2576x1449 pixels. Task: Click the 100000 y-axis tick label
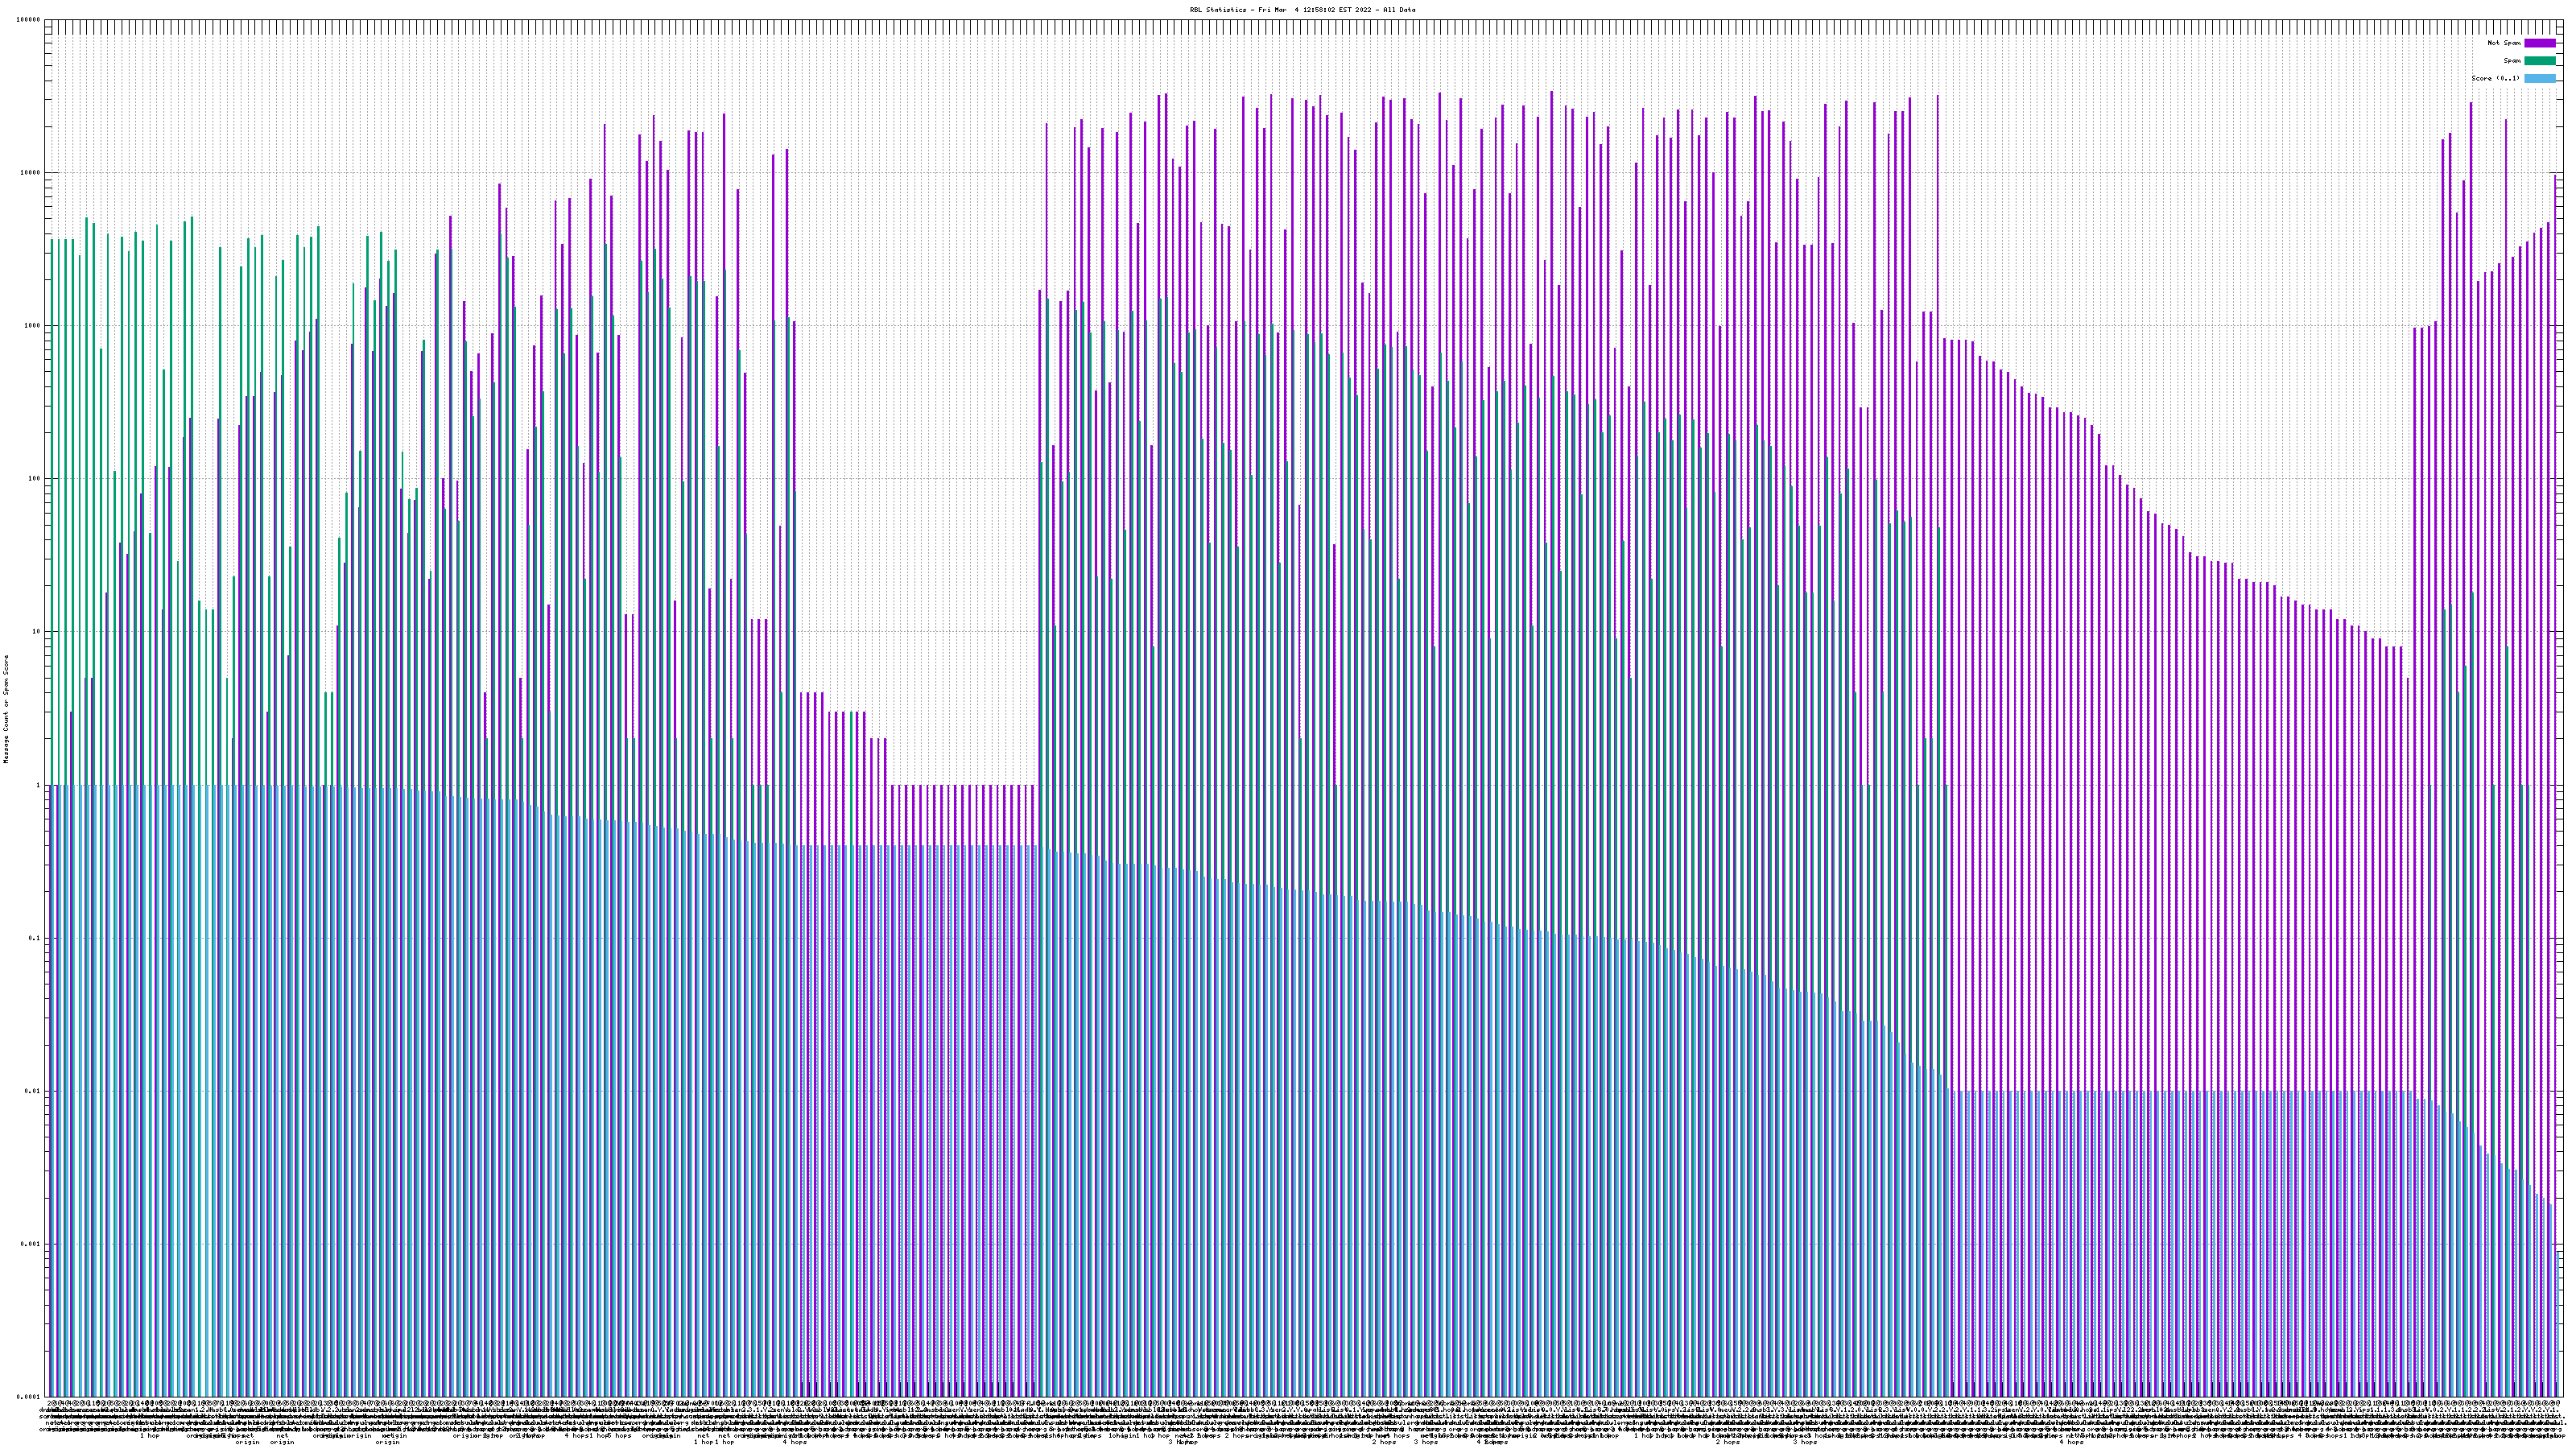(29, 20)
